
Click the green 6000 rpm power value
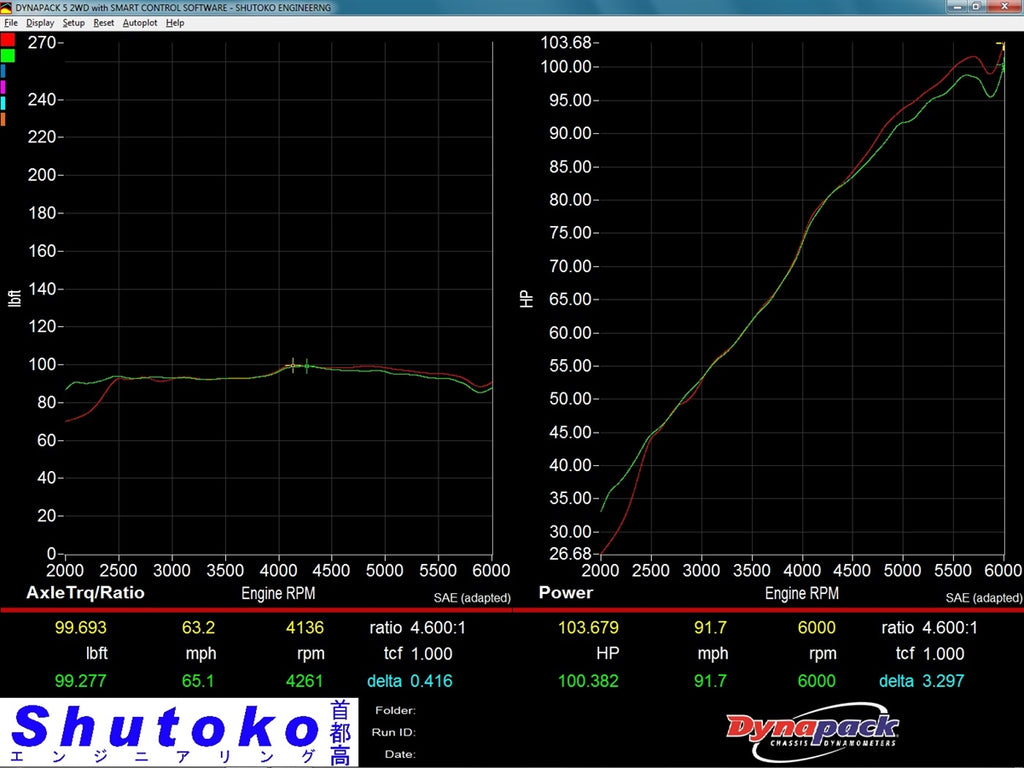(816, 681)
